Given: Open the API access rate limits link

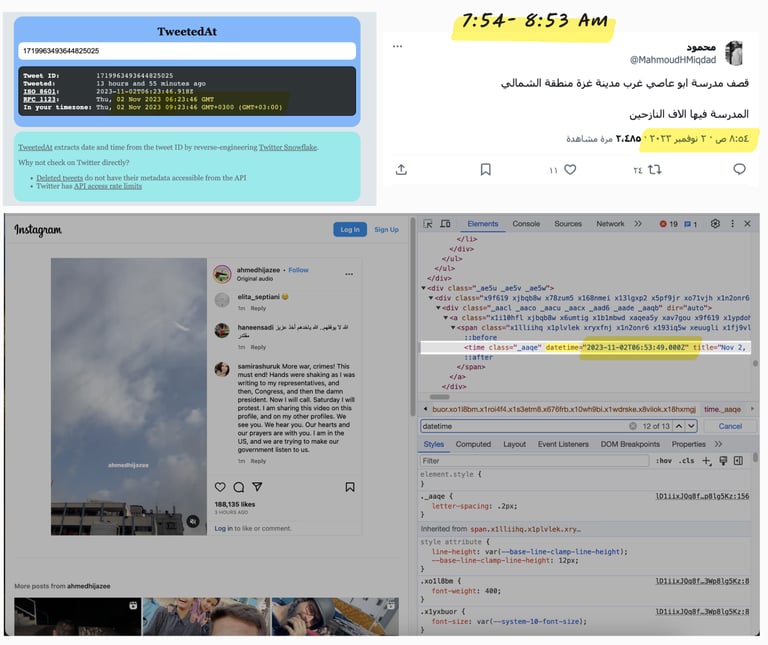Looking at the screenshot, I should 108,186.
